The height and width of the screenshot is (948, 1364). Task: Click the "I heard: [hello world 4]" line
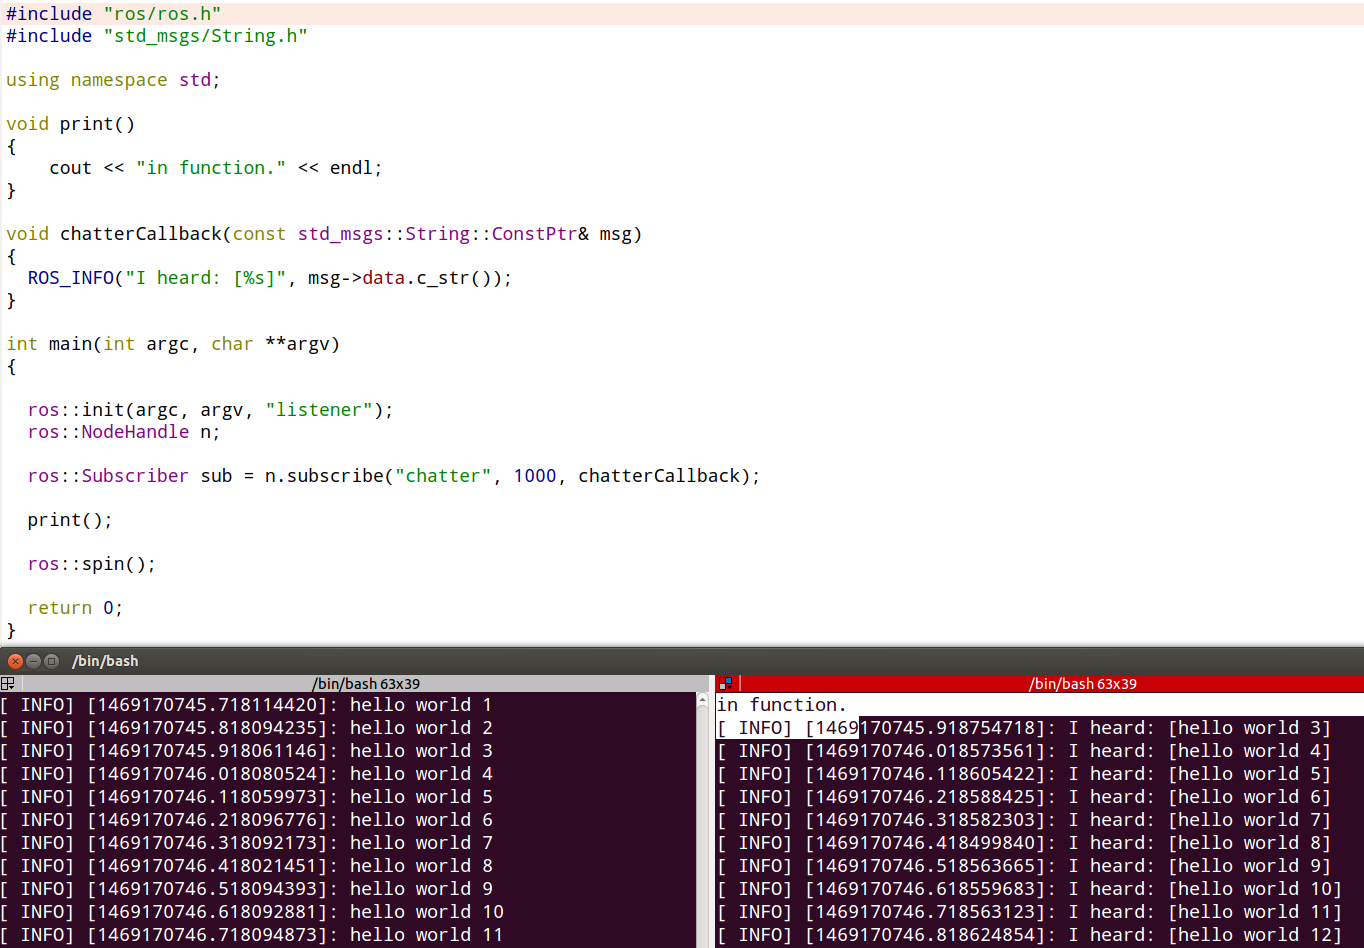(x=1024, y=751)
